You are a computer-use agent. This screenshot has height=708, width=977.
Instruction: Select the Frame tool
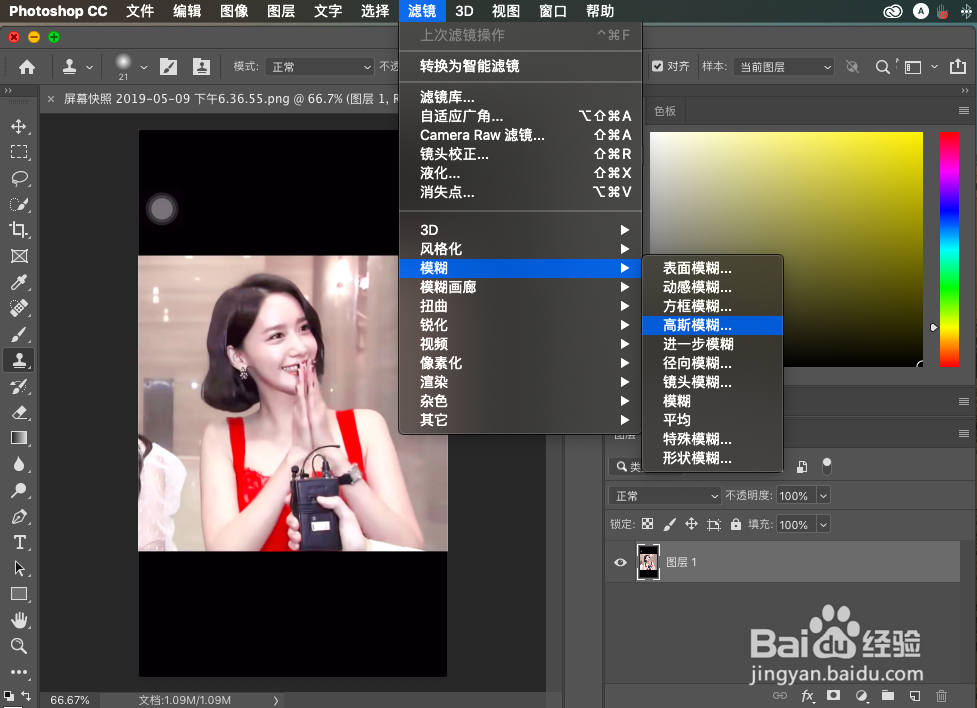[19, 256]
